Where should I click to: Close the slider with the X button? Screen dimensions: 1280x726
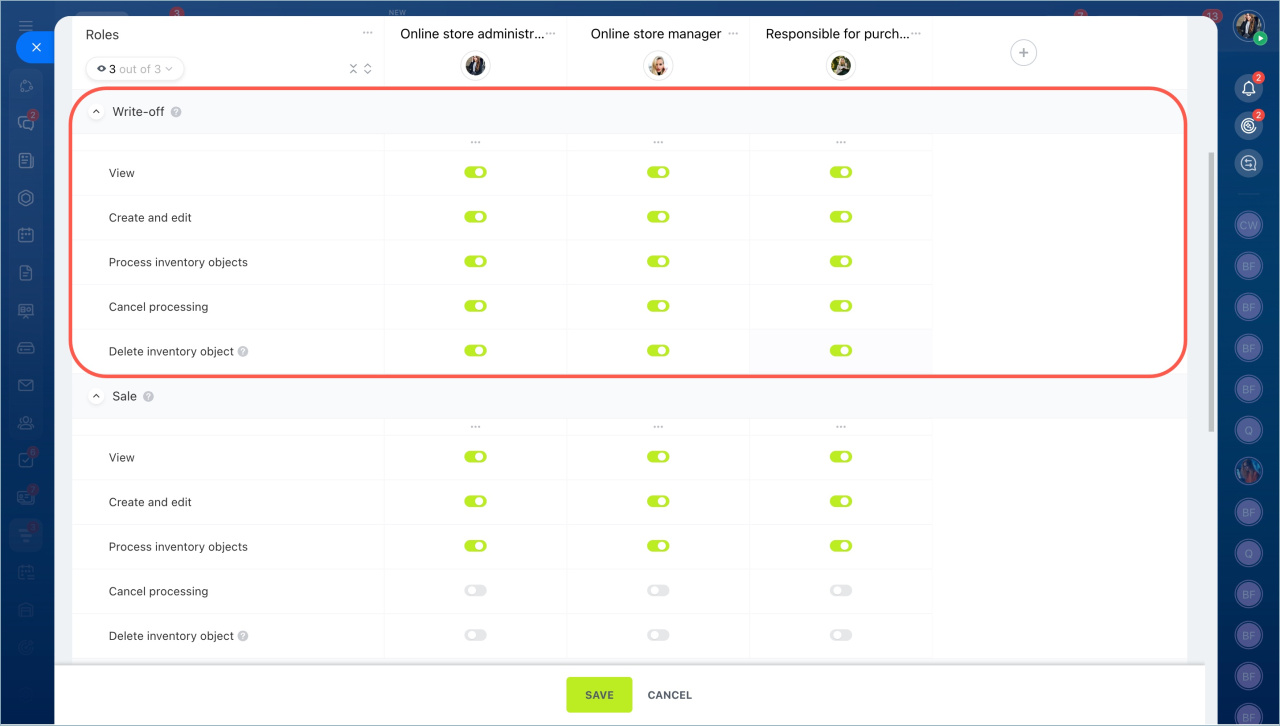[x=36, y=47]
